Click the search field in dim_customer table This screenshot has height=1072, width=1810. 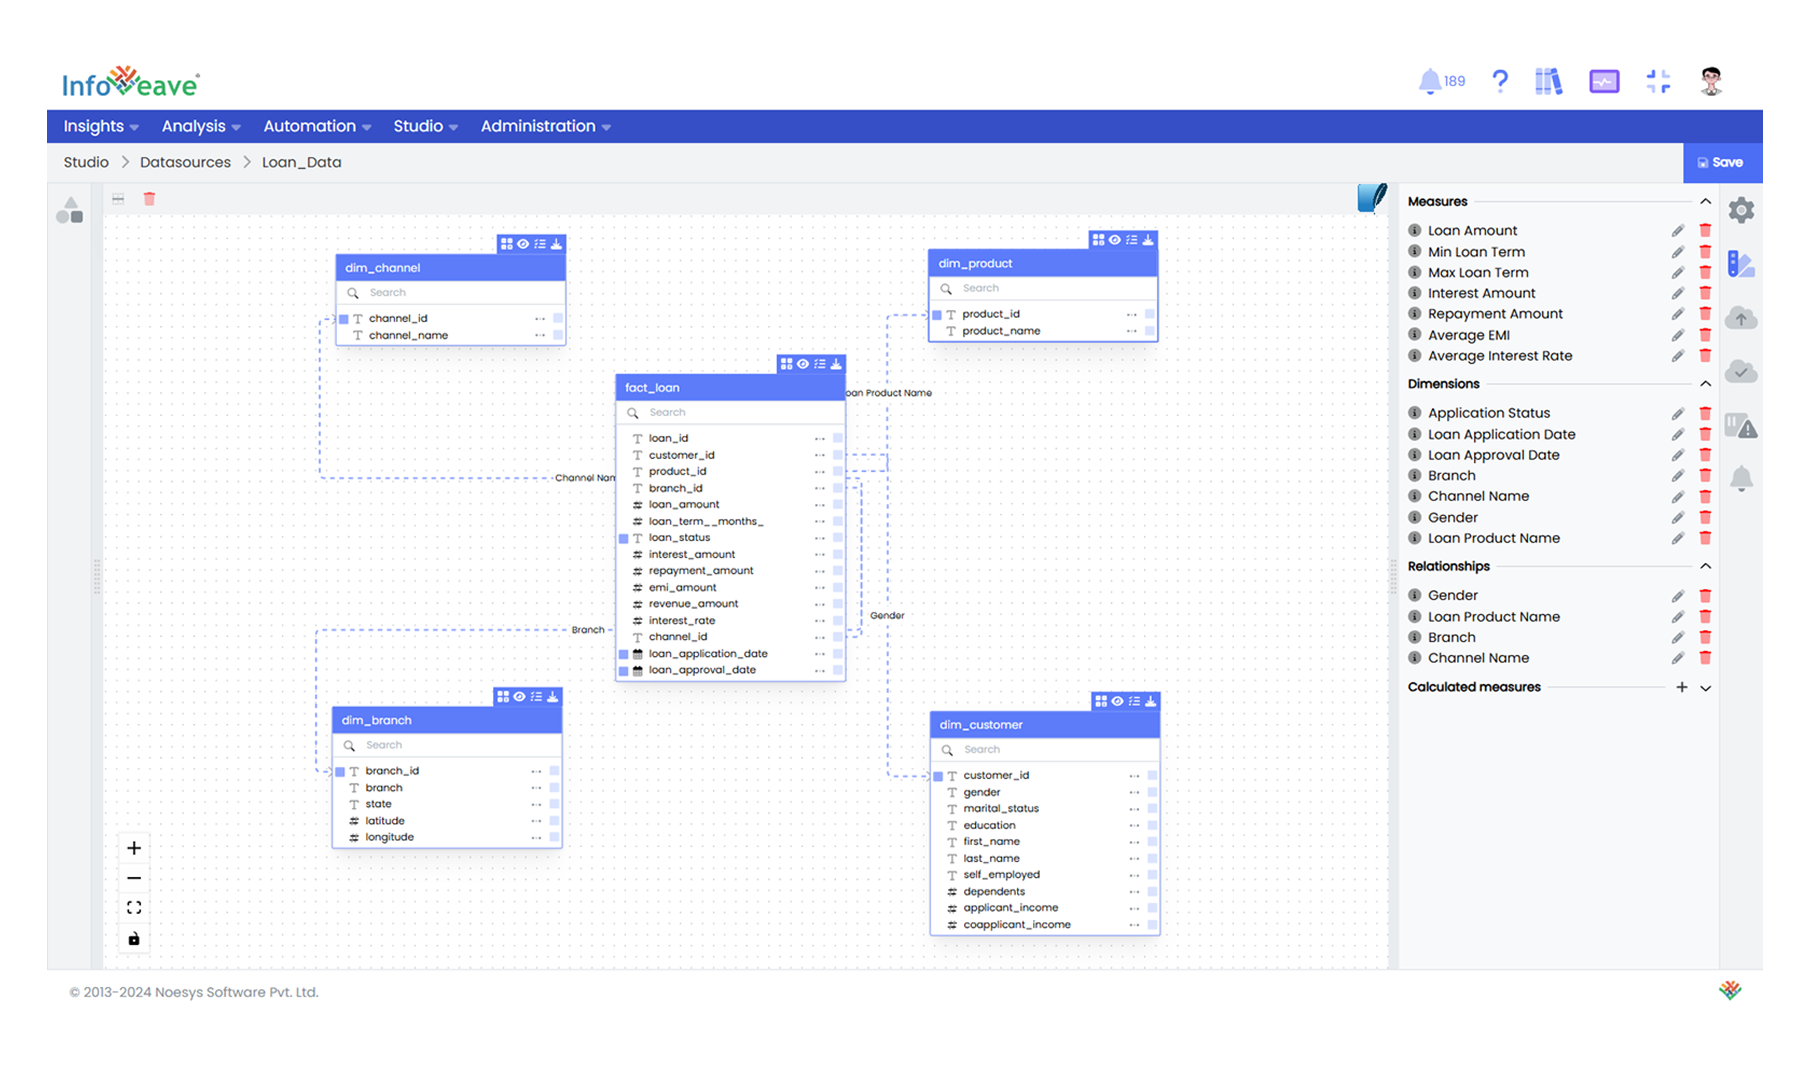tap(1050, 750)
